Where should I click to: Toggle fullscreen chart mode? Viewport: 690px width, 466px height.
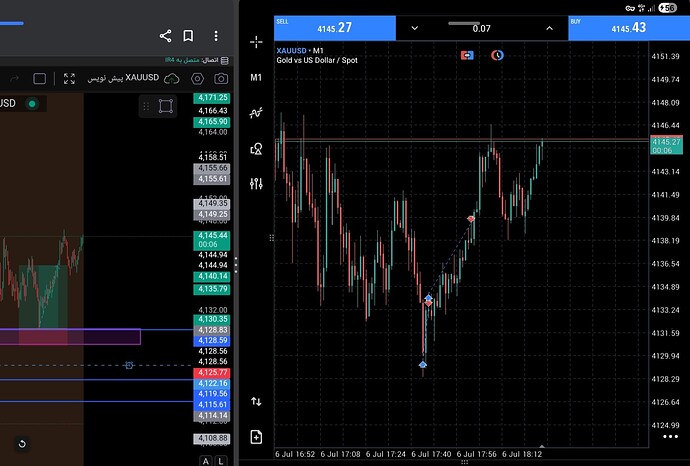click(69, 79)
